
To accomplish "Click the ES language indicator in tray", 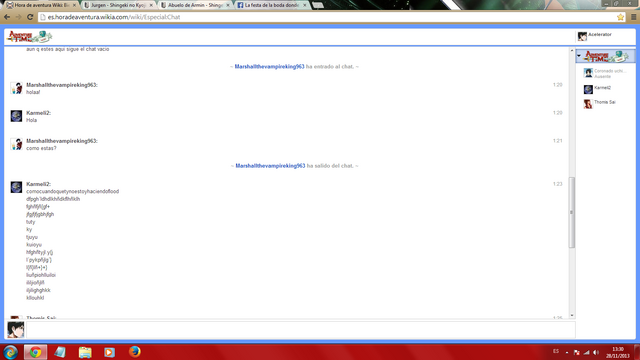I will [556, 351].
